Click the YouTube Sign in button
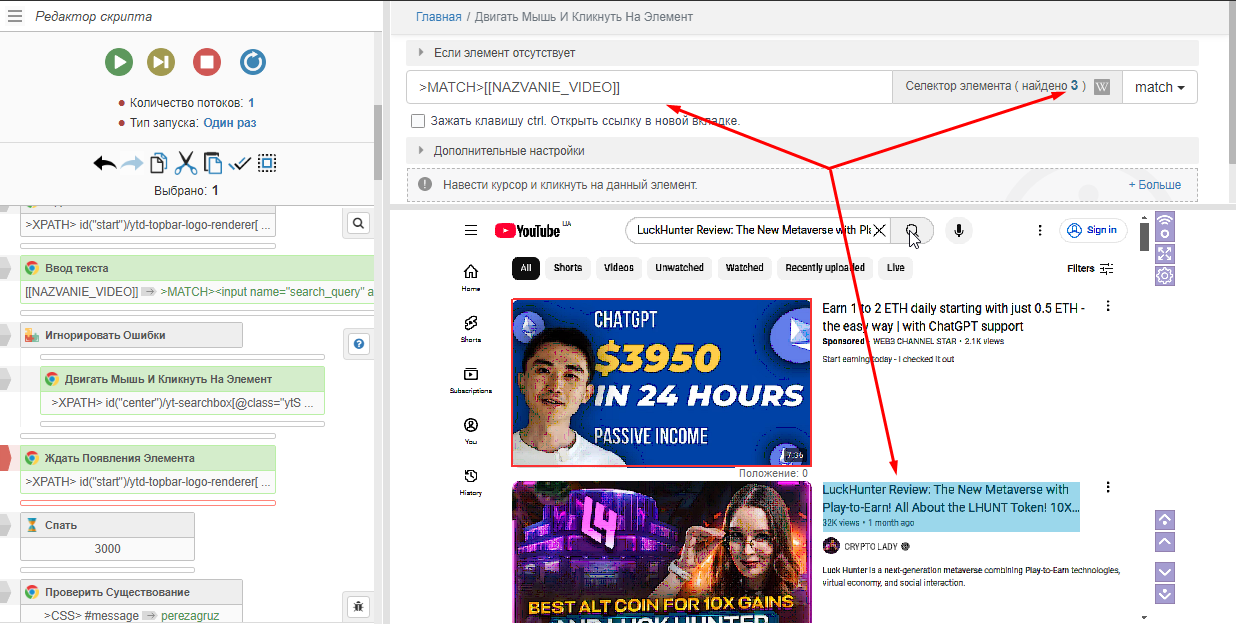 [x=1093, y=230]
